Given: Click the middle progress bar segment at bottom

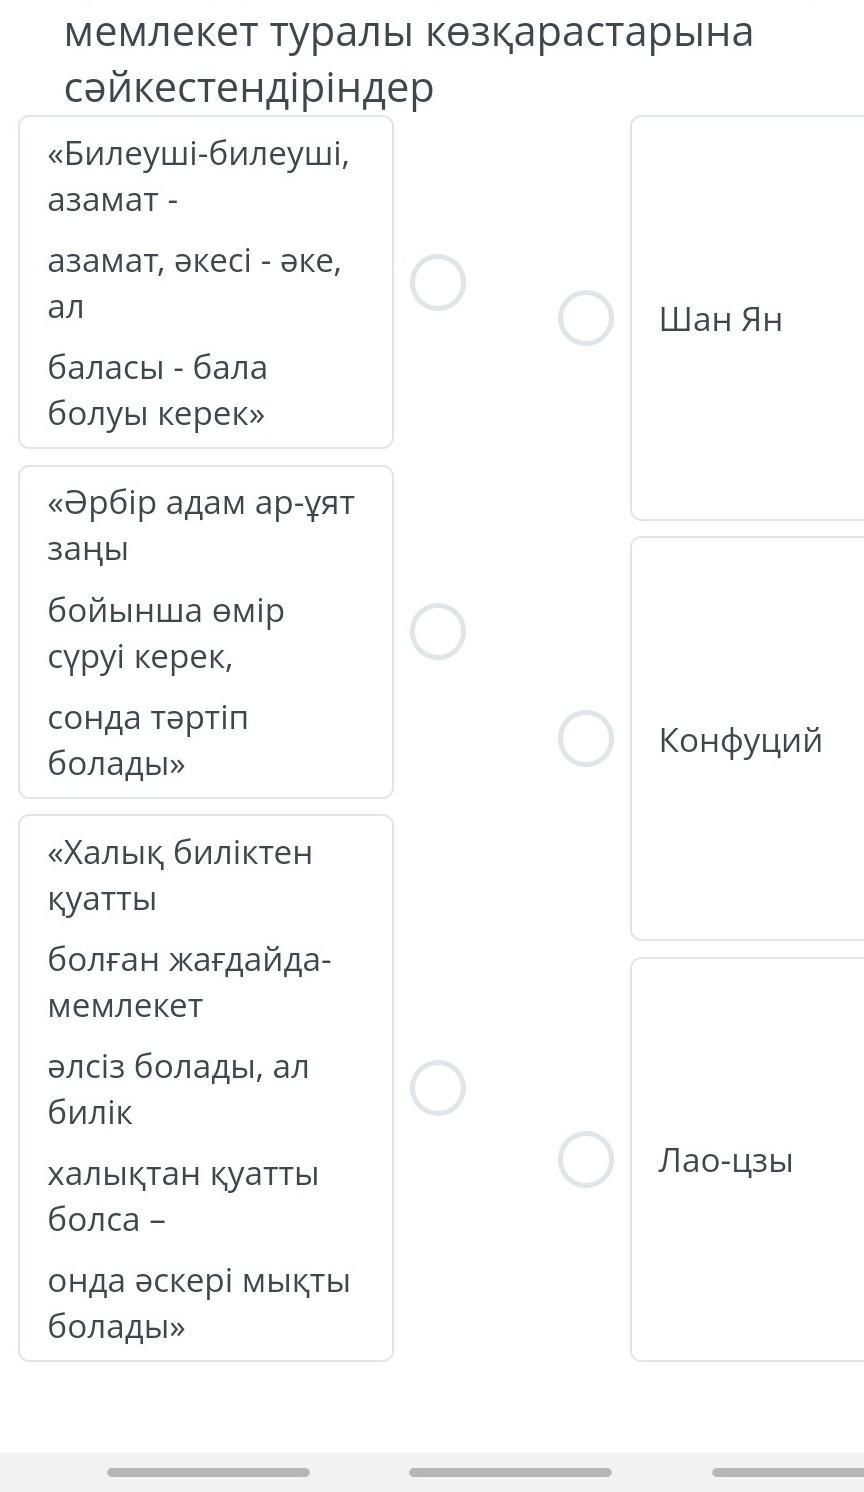Looking at the screenshot, I should click(510, 1472).
